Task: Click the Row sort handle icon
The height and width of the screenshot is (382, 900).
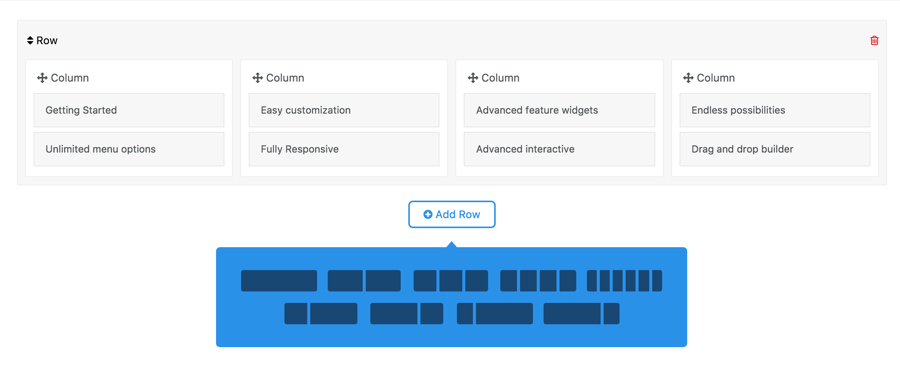Action: (30, 41)
